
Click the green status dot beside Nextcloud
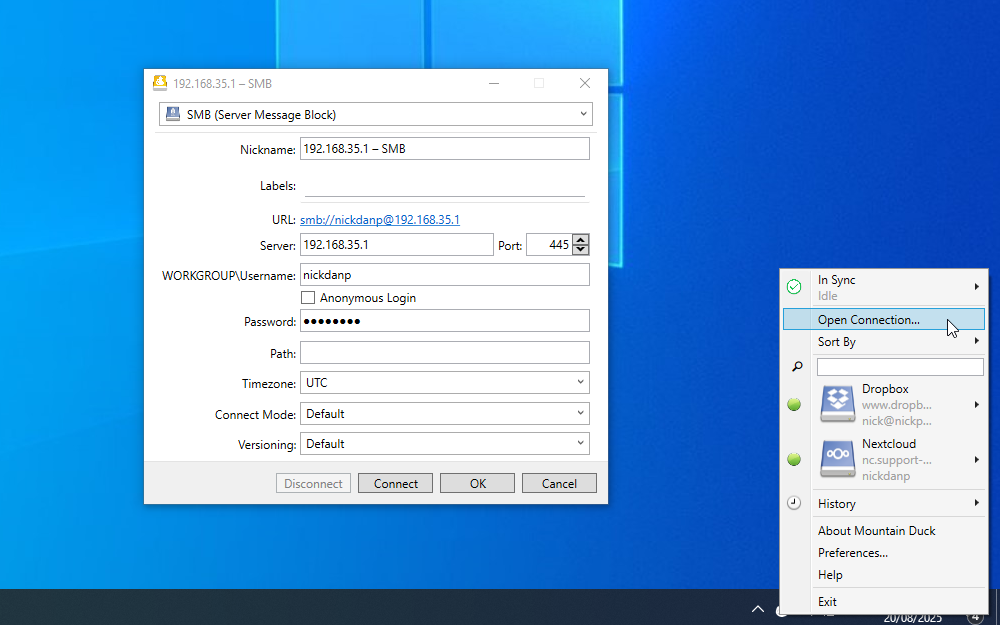click(794, 459)
